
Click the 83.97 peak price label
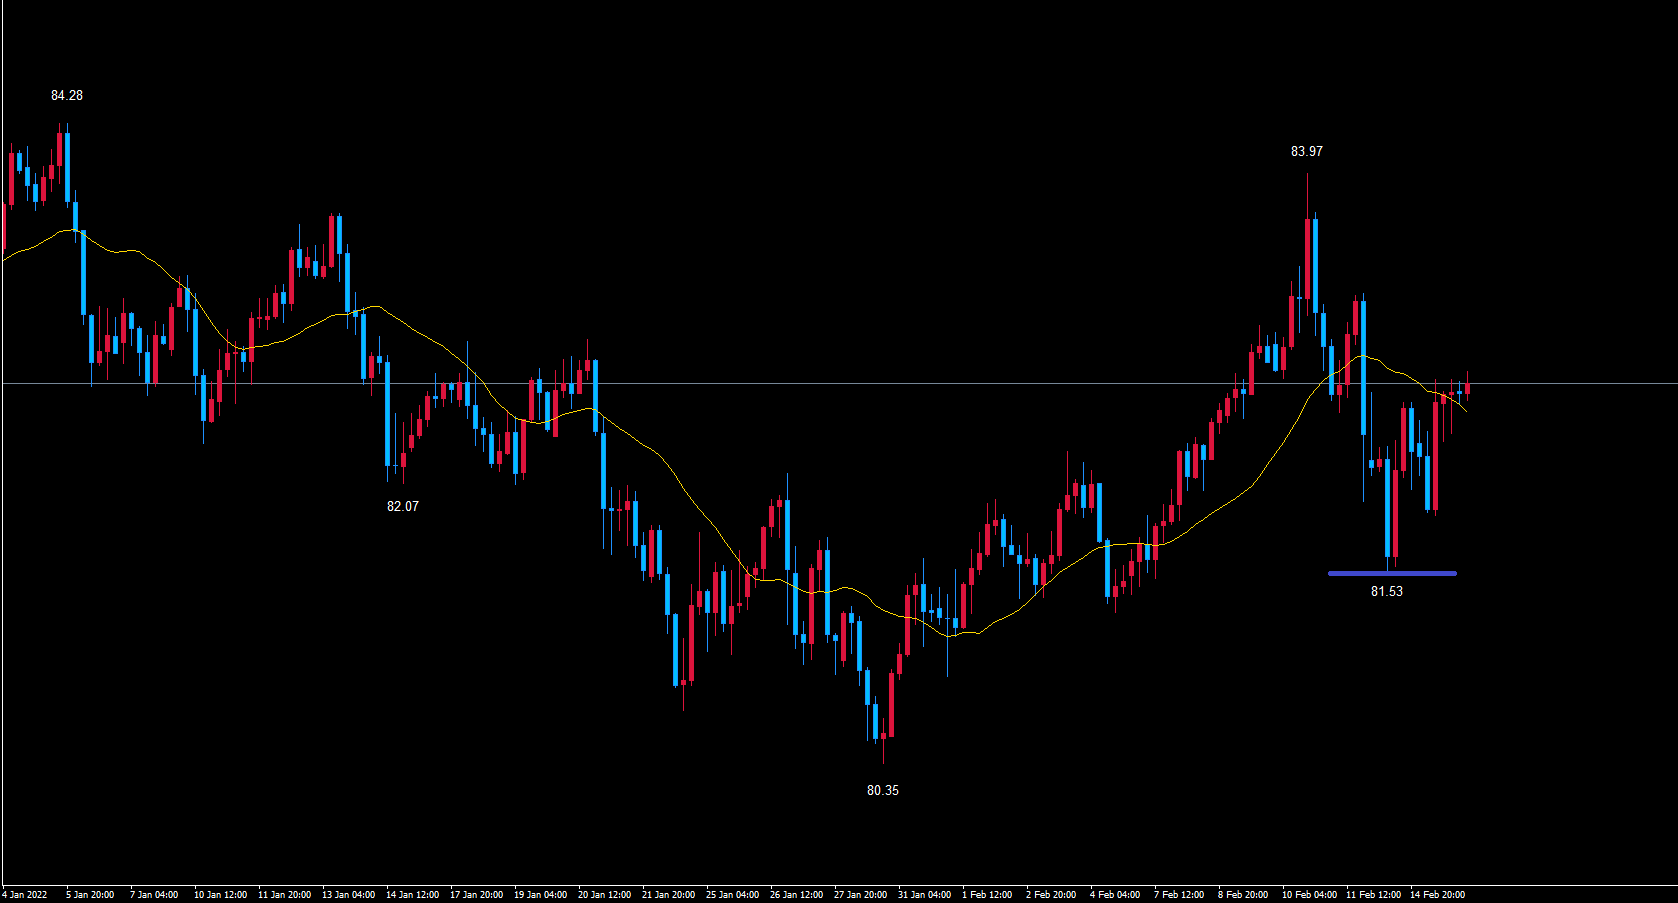[1306, 152]
